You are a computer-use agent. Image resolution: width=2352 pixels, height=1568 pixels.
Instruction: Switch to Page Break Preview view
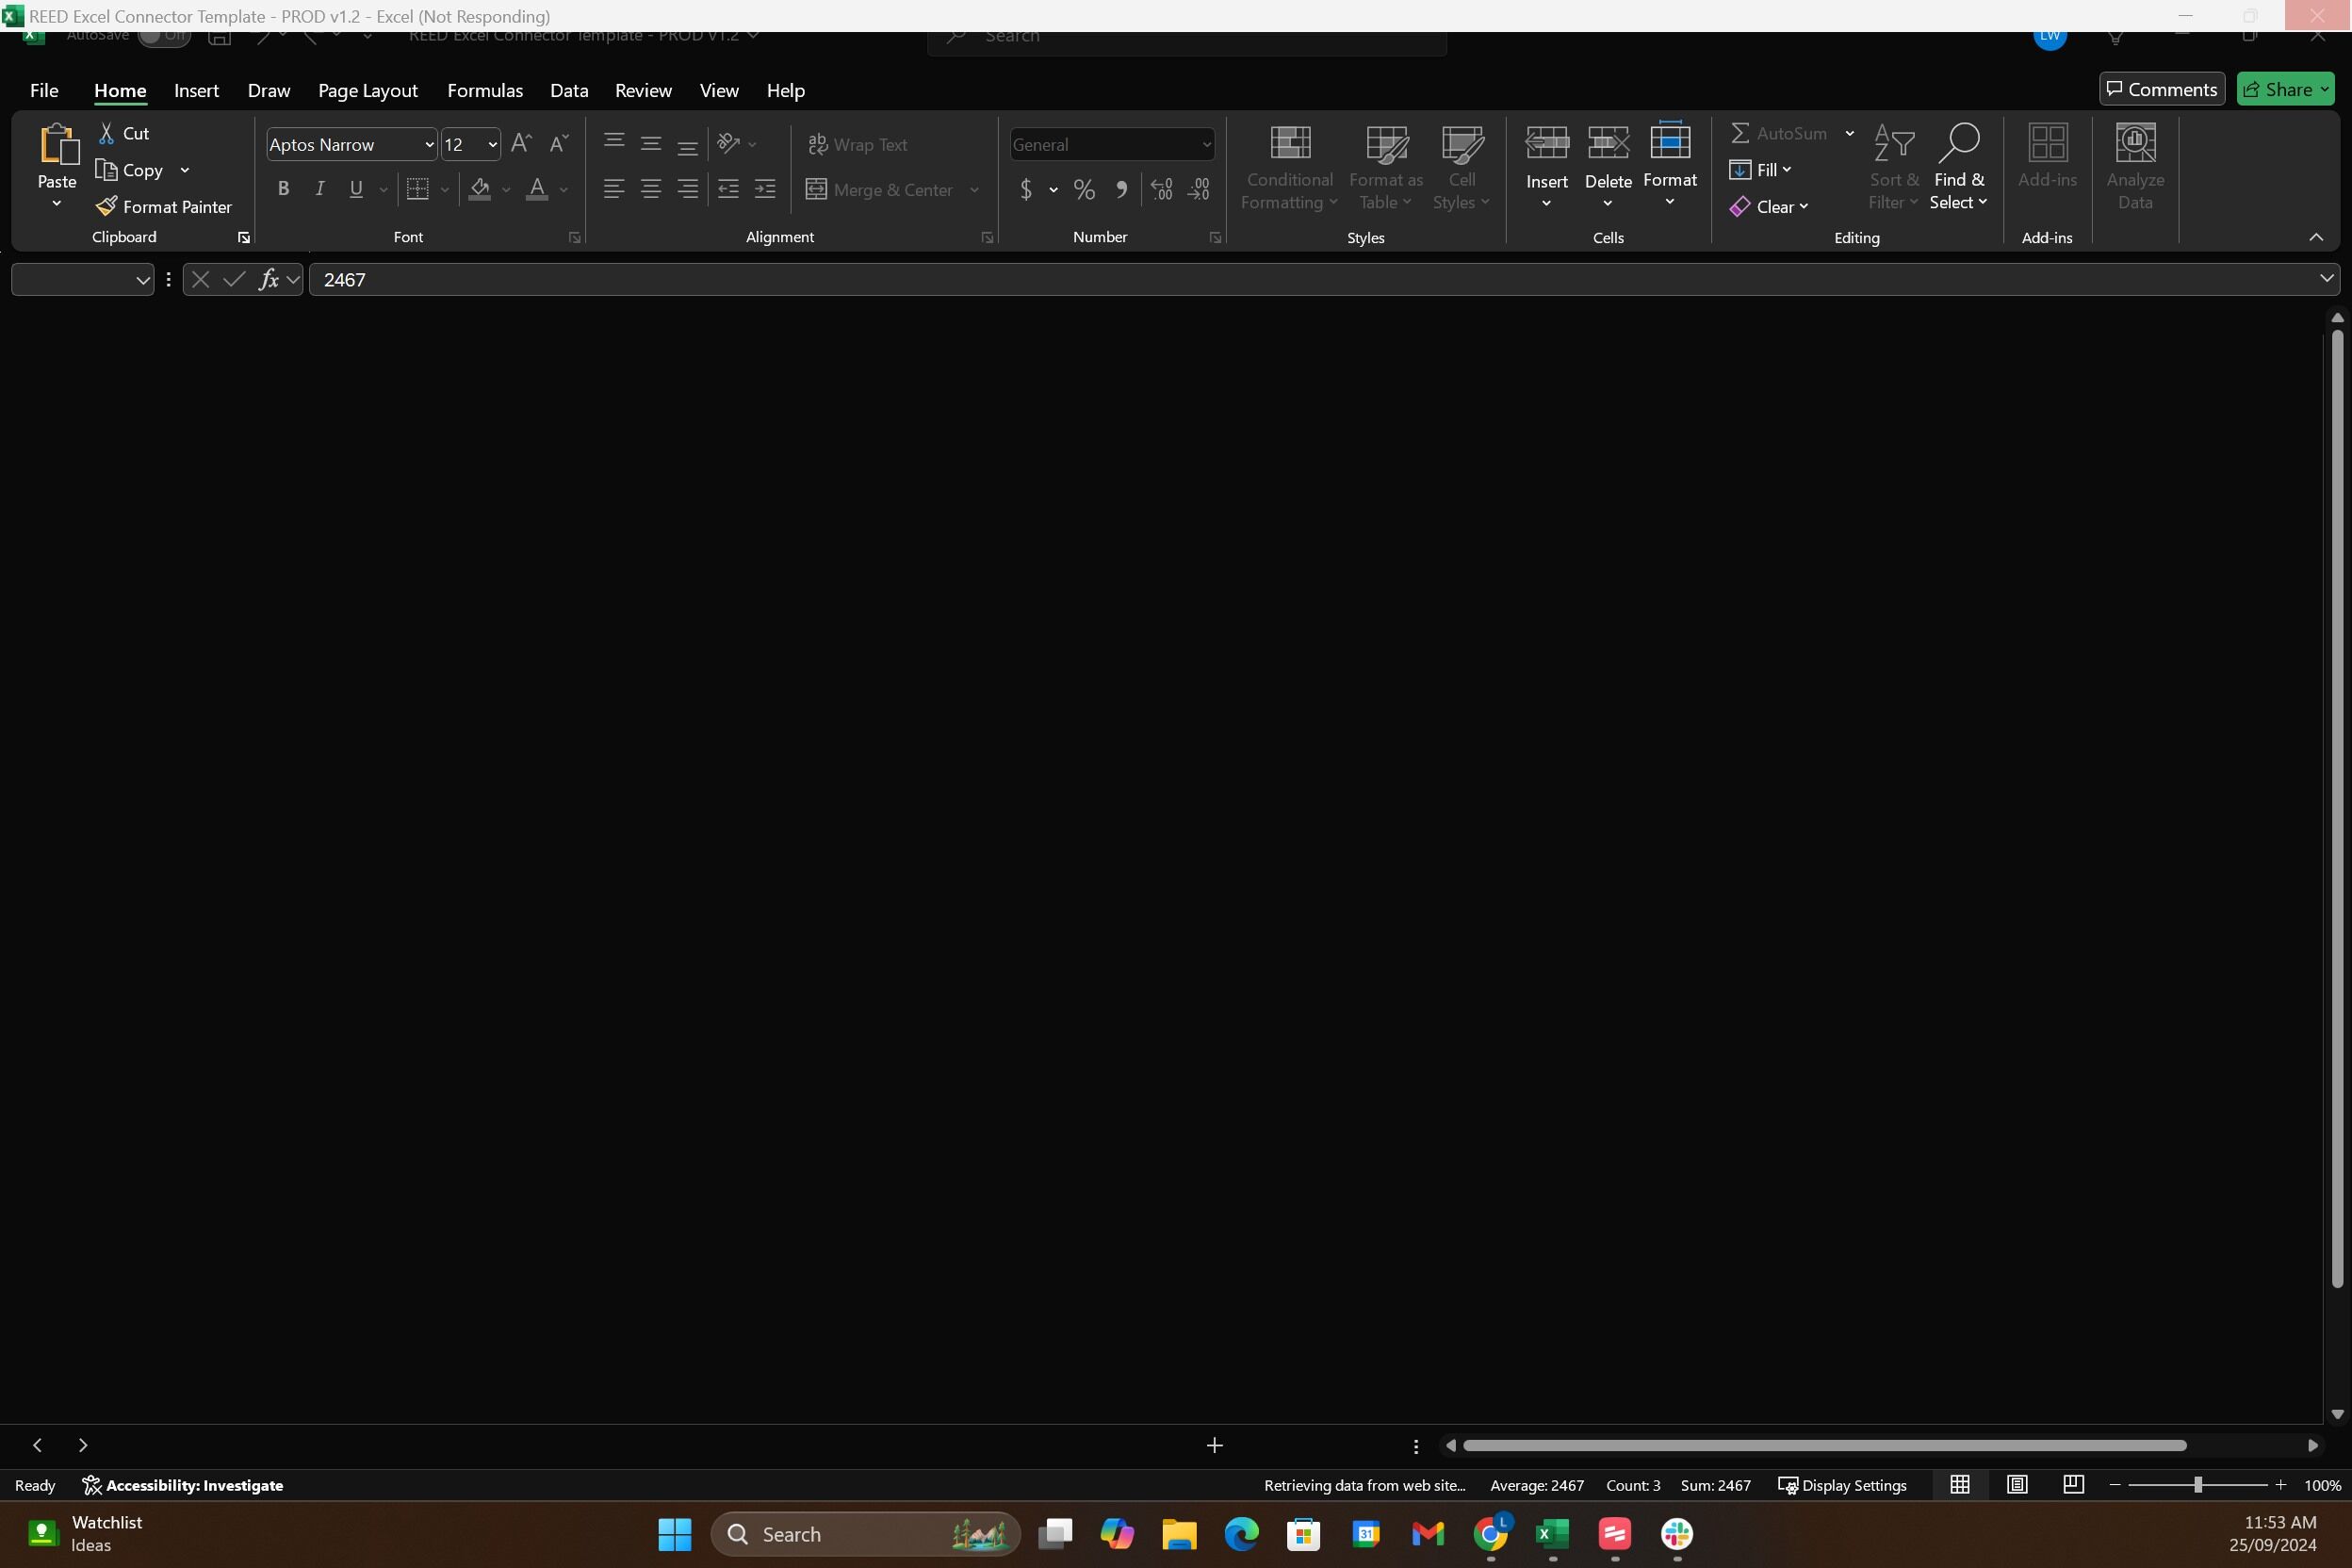2073,1485
